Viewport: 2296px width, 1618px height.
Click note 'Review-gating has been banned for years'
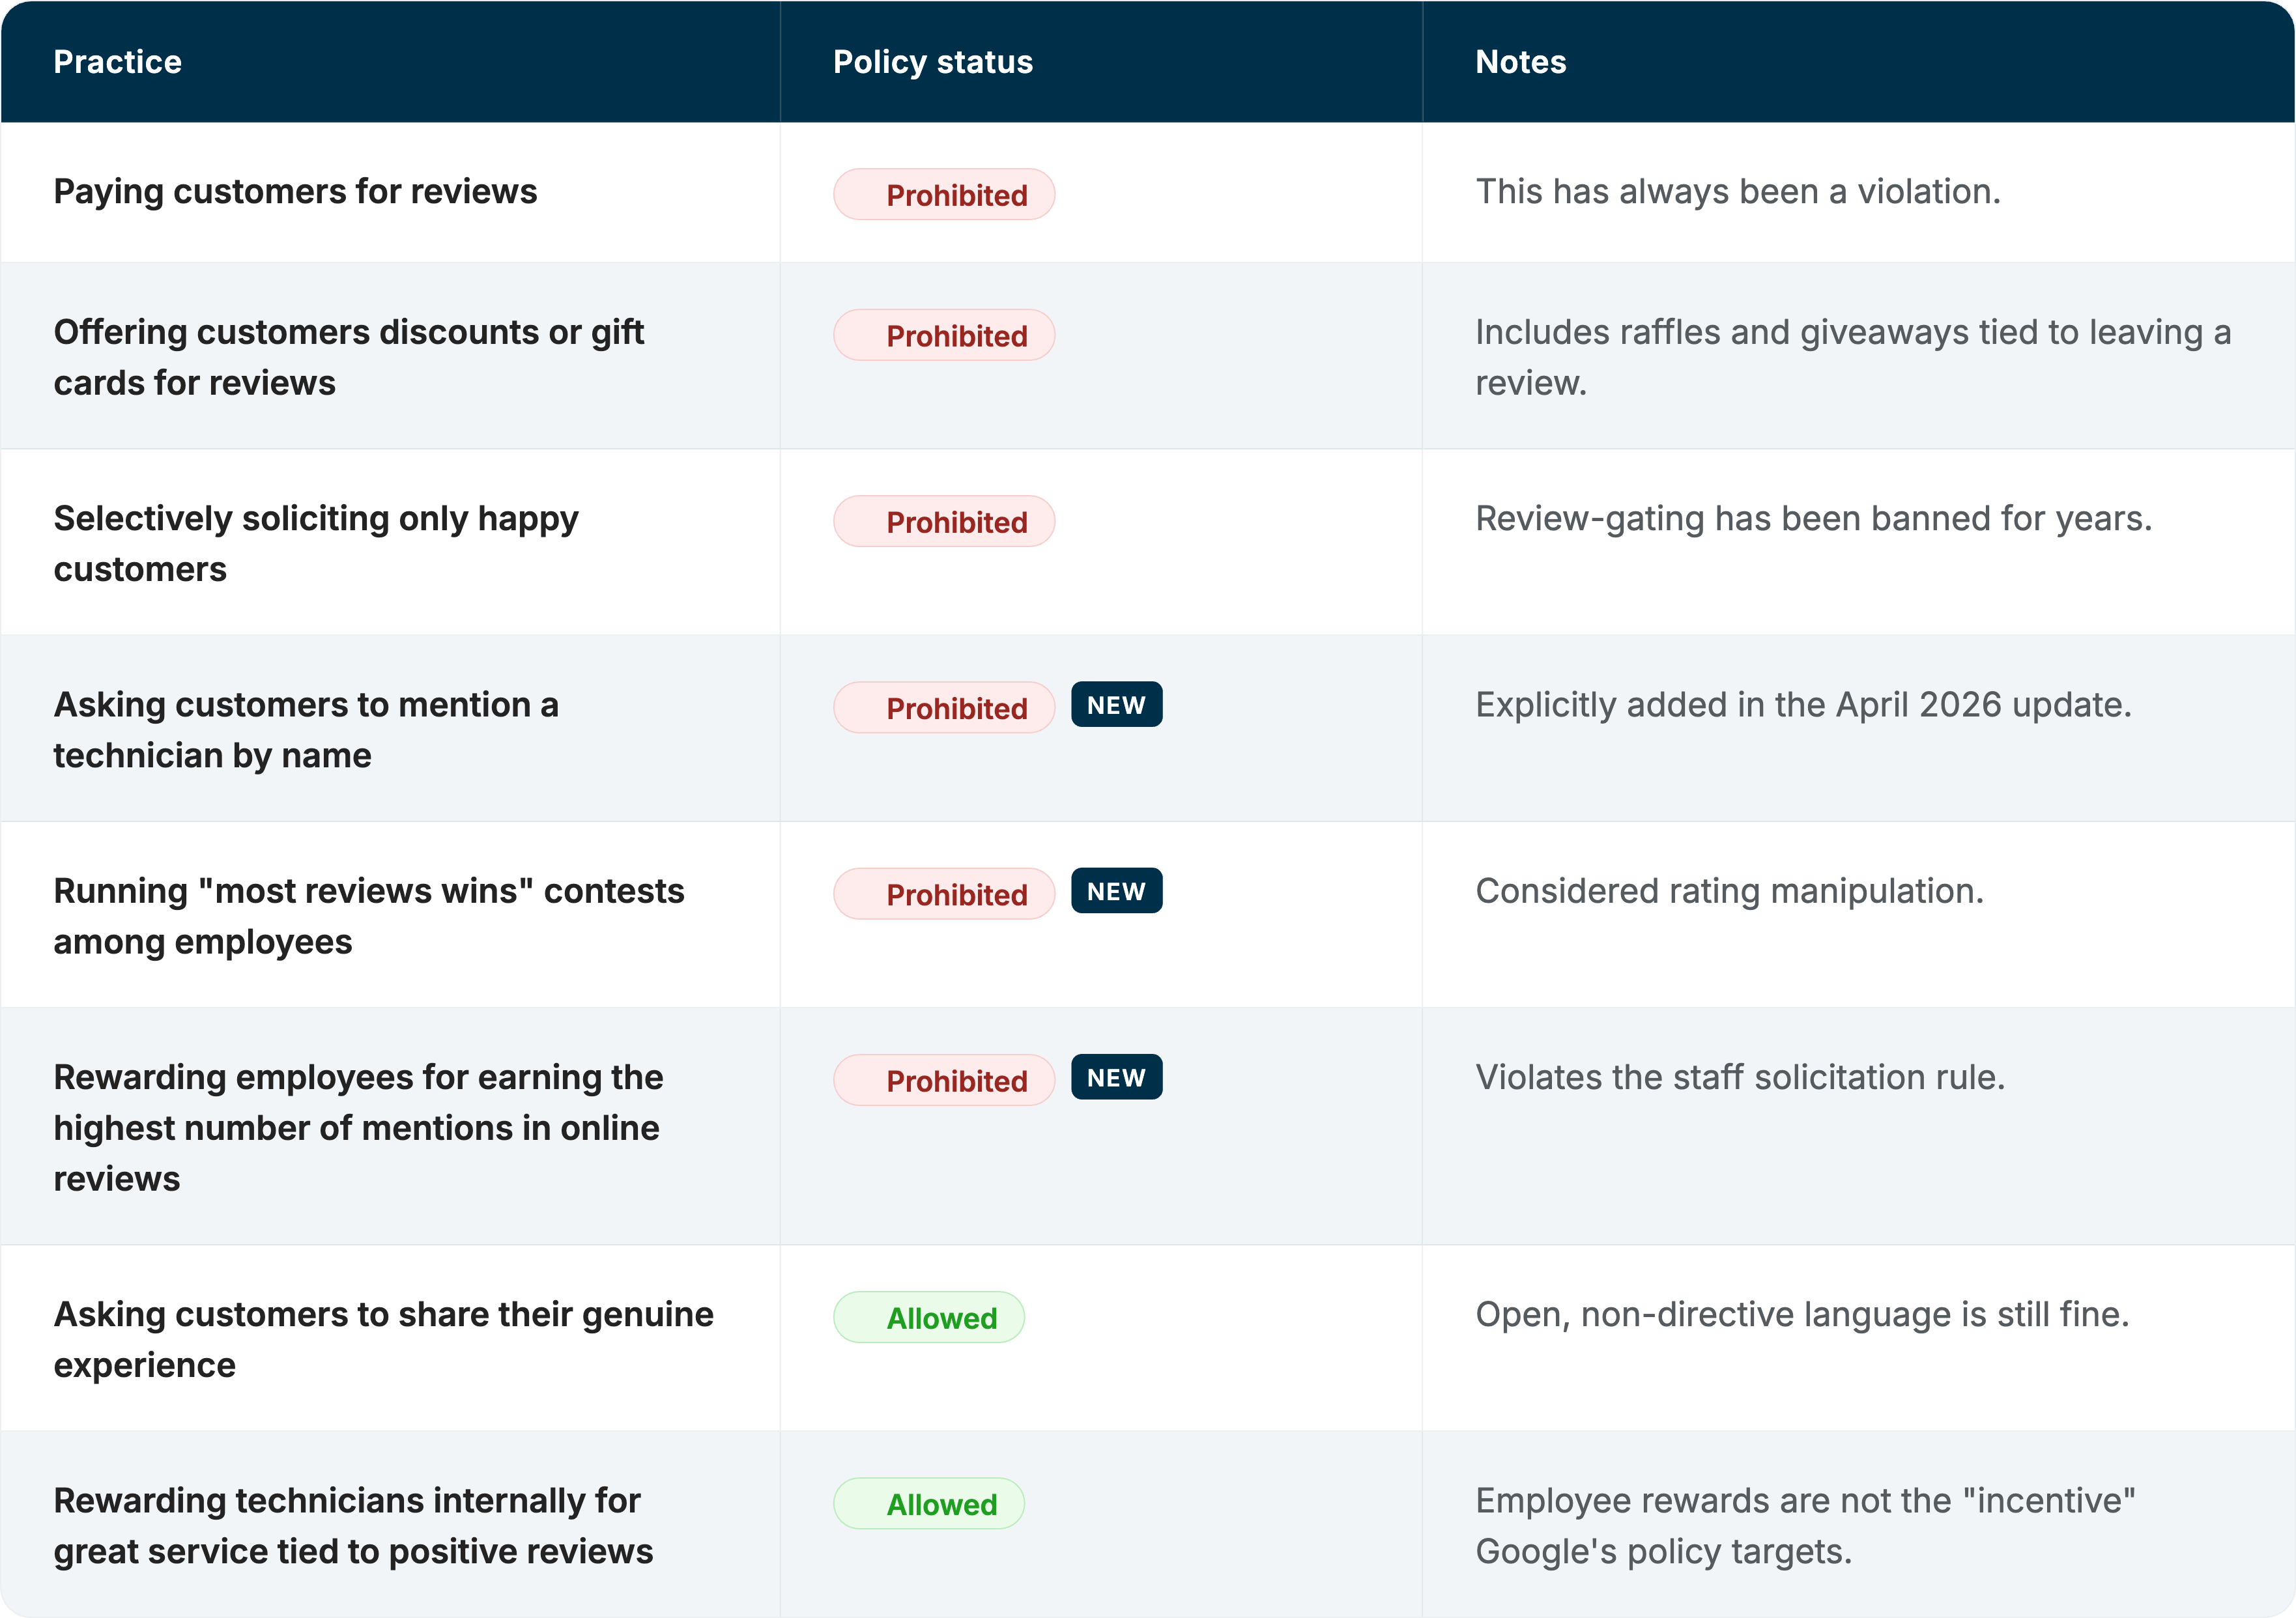tap(1813, 518)
